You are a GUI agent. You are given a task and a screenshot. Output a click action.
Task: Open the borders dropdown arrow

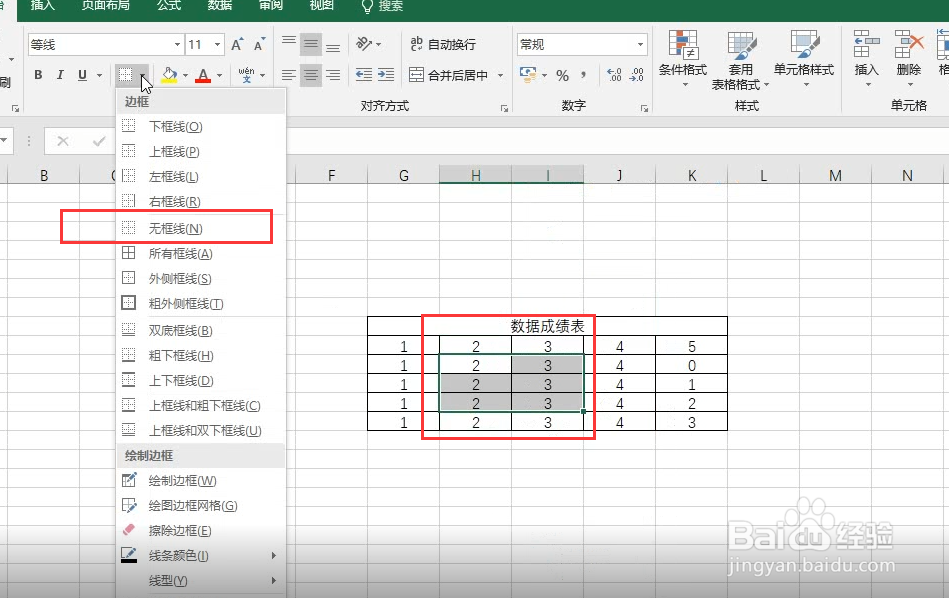[x=143, y=75]
